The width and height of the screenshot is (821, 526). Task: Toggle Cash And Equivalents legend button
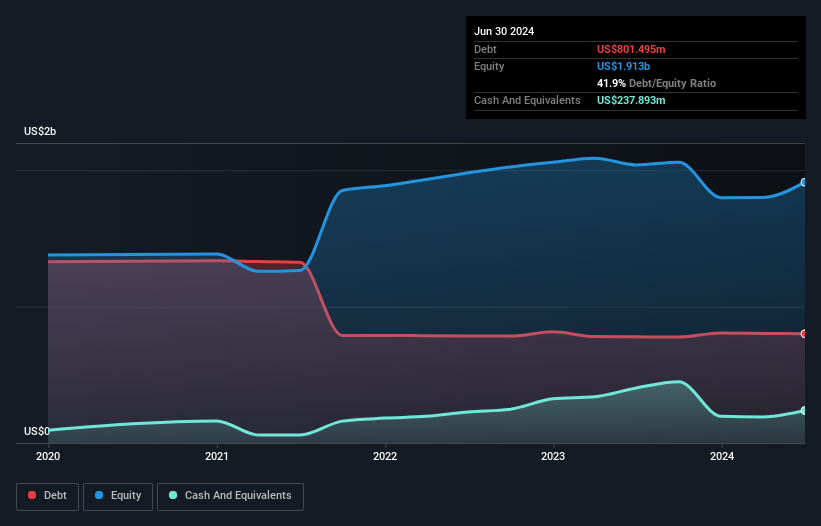pos(230,496)
